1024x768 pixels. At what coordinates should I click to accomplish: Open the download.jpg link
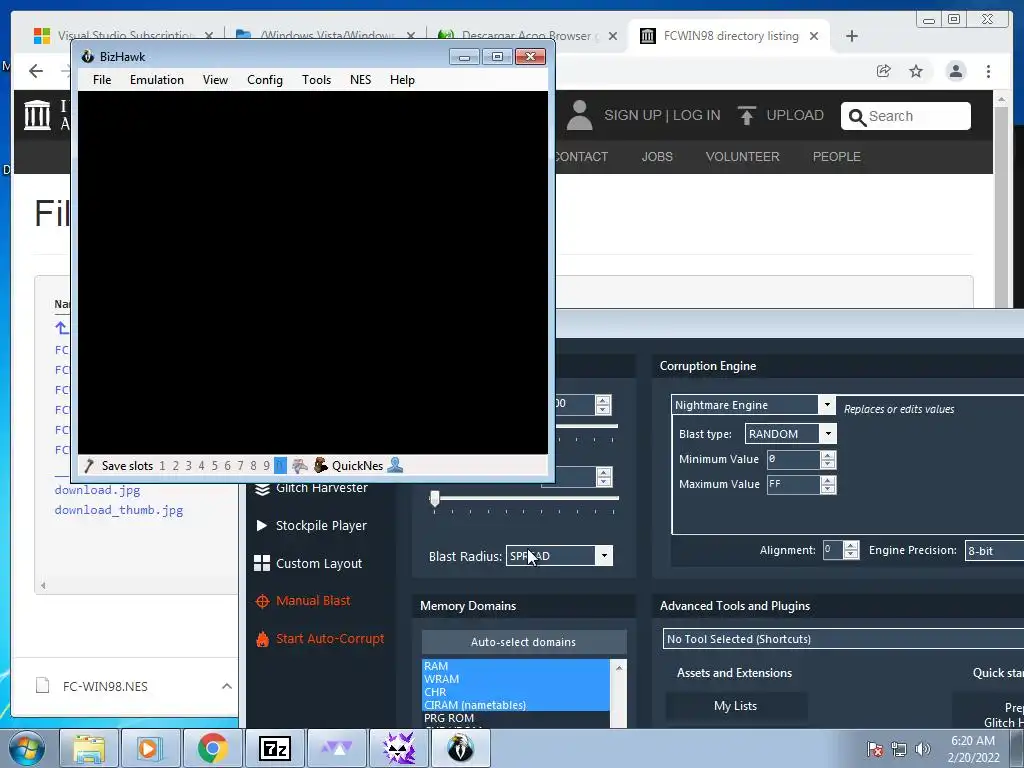(97, 490)
